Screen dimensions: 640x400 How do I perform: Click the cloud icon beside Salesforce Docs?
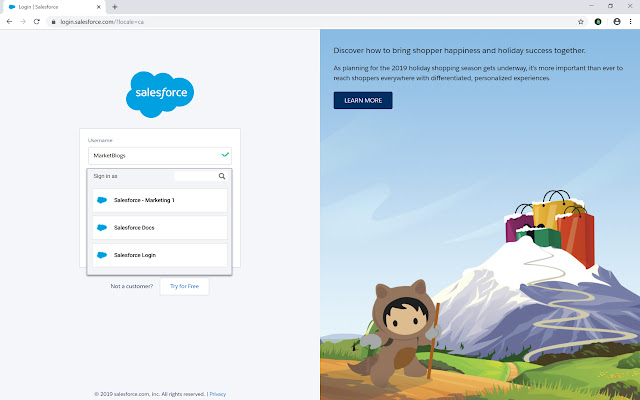pos(102,227)
